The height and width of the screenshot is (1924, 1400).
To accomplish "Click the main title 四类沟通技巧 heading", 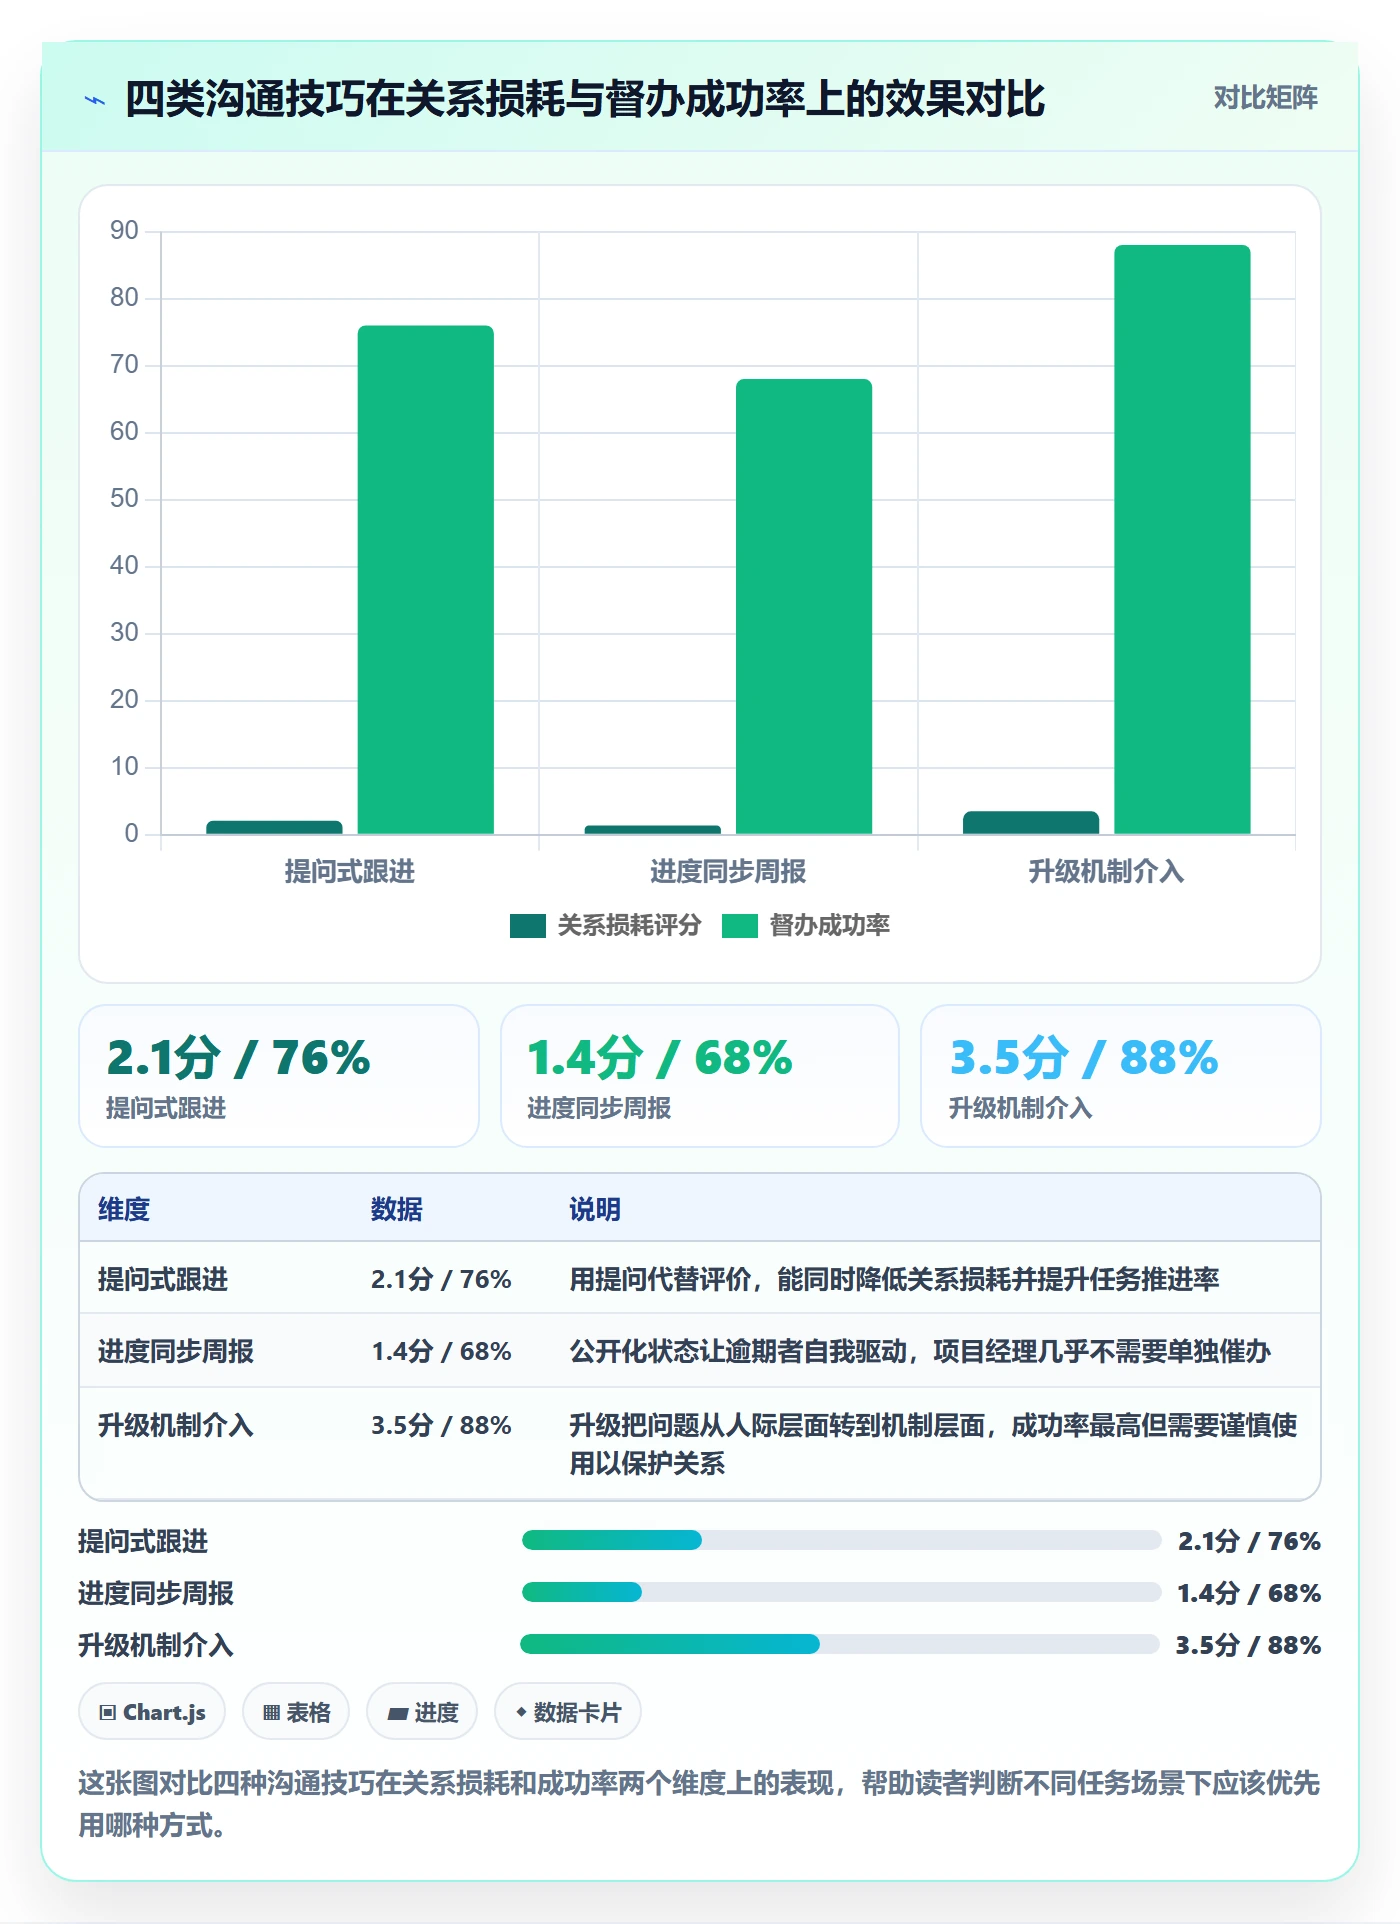I will click(585, 99).
